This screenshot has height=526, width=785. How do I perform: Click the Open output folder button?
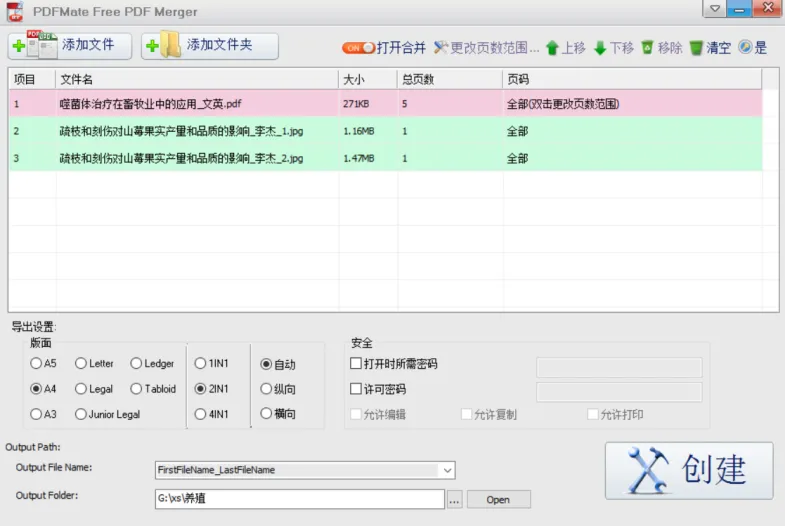pos(498,499)
